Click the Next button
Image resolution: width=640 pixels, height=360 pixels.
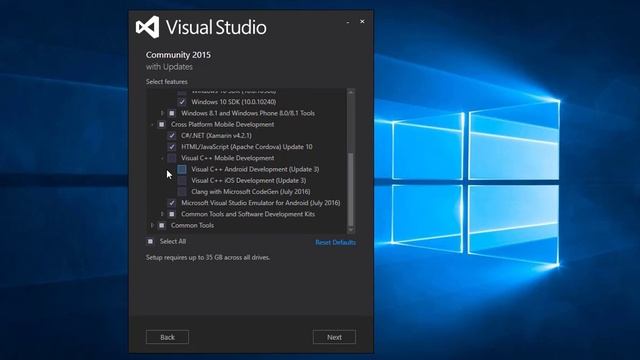pos(334,337)
